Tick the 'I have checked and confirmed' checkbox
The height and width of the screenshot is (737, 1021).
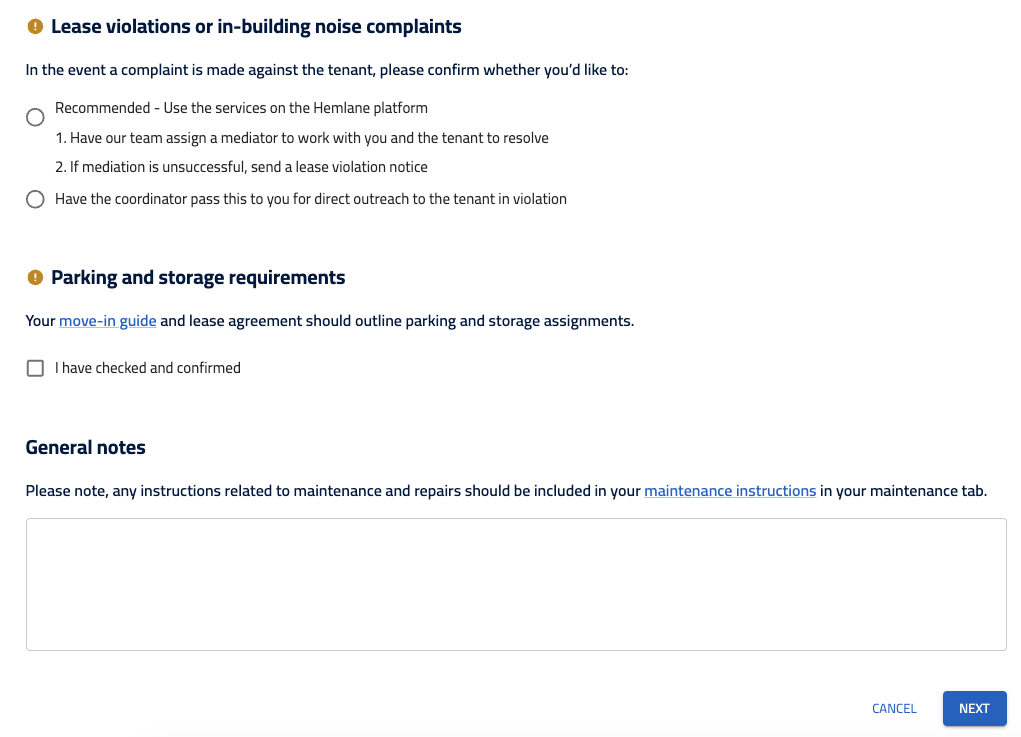35,368
